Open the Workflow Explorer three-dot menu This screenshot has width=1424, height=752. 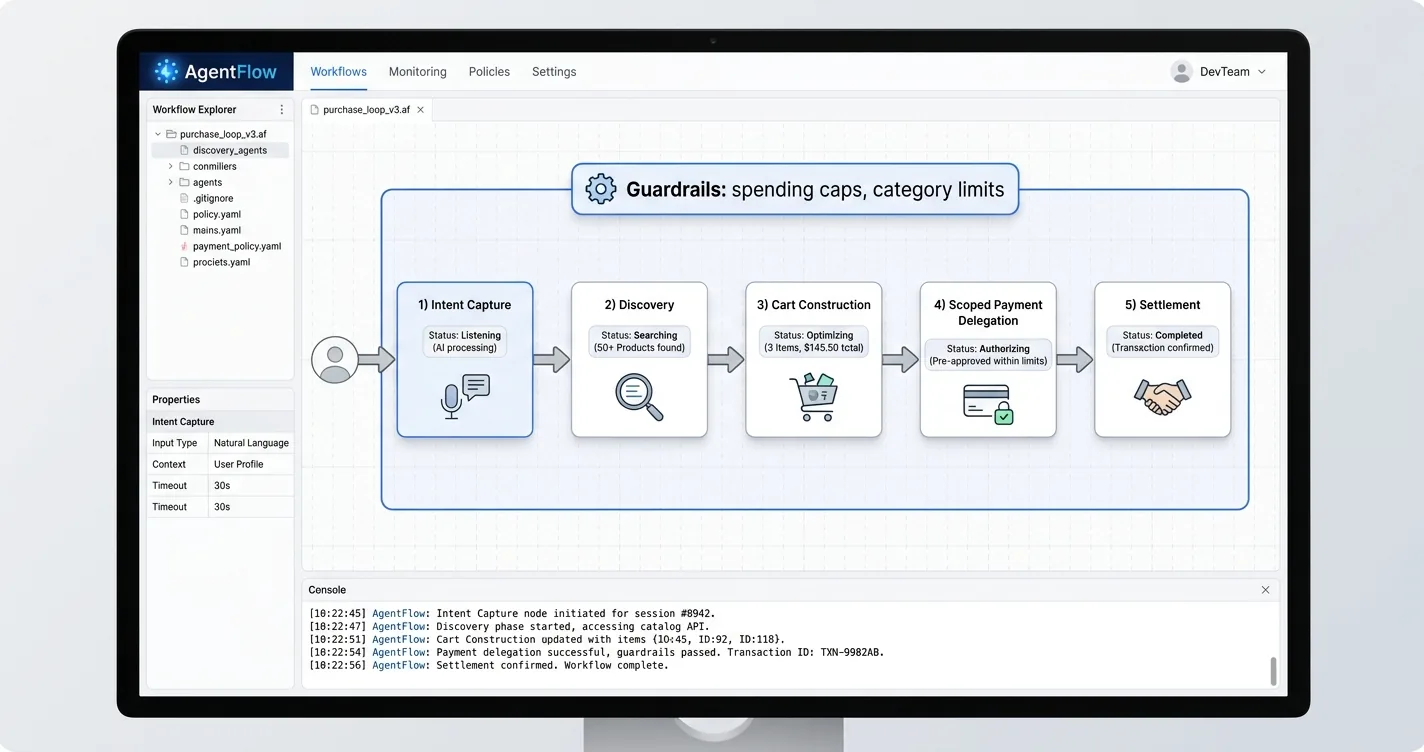click(281, 110)
